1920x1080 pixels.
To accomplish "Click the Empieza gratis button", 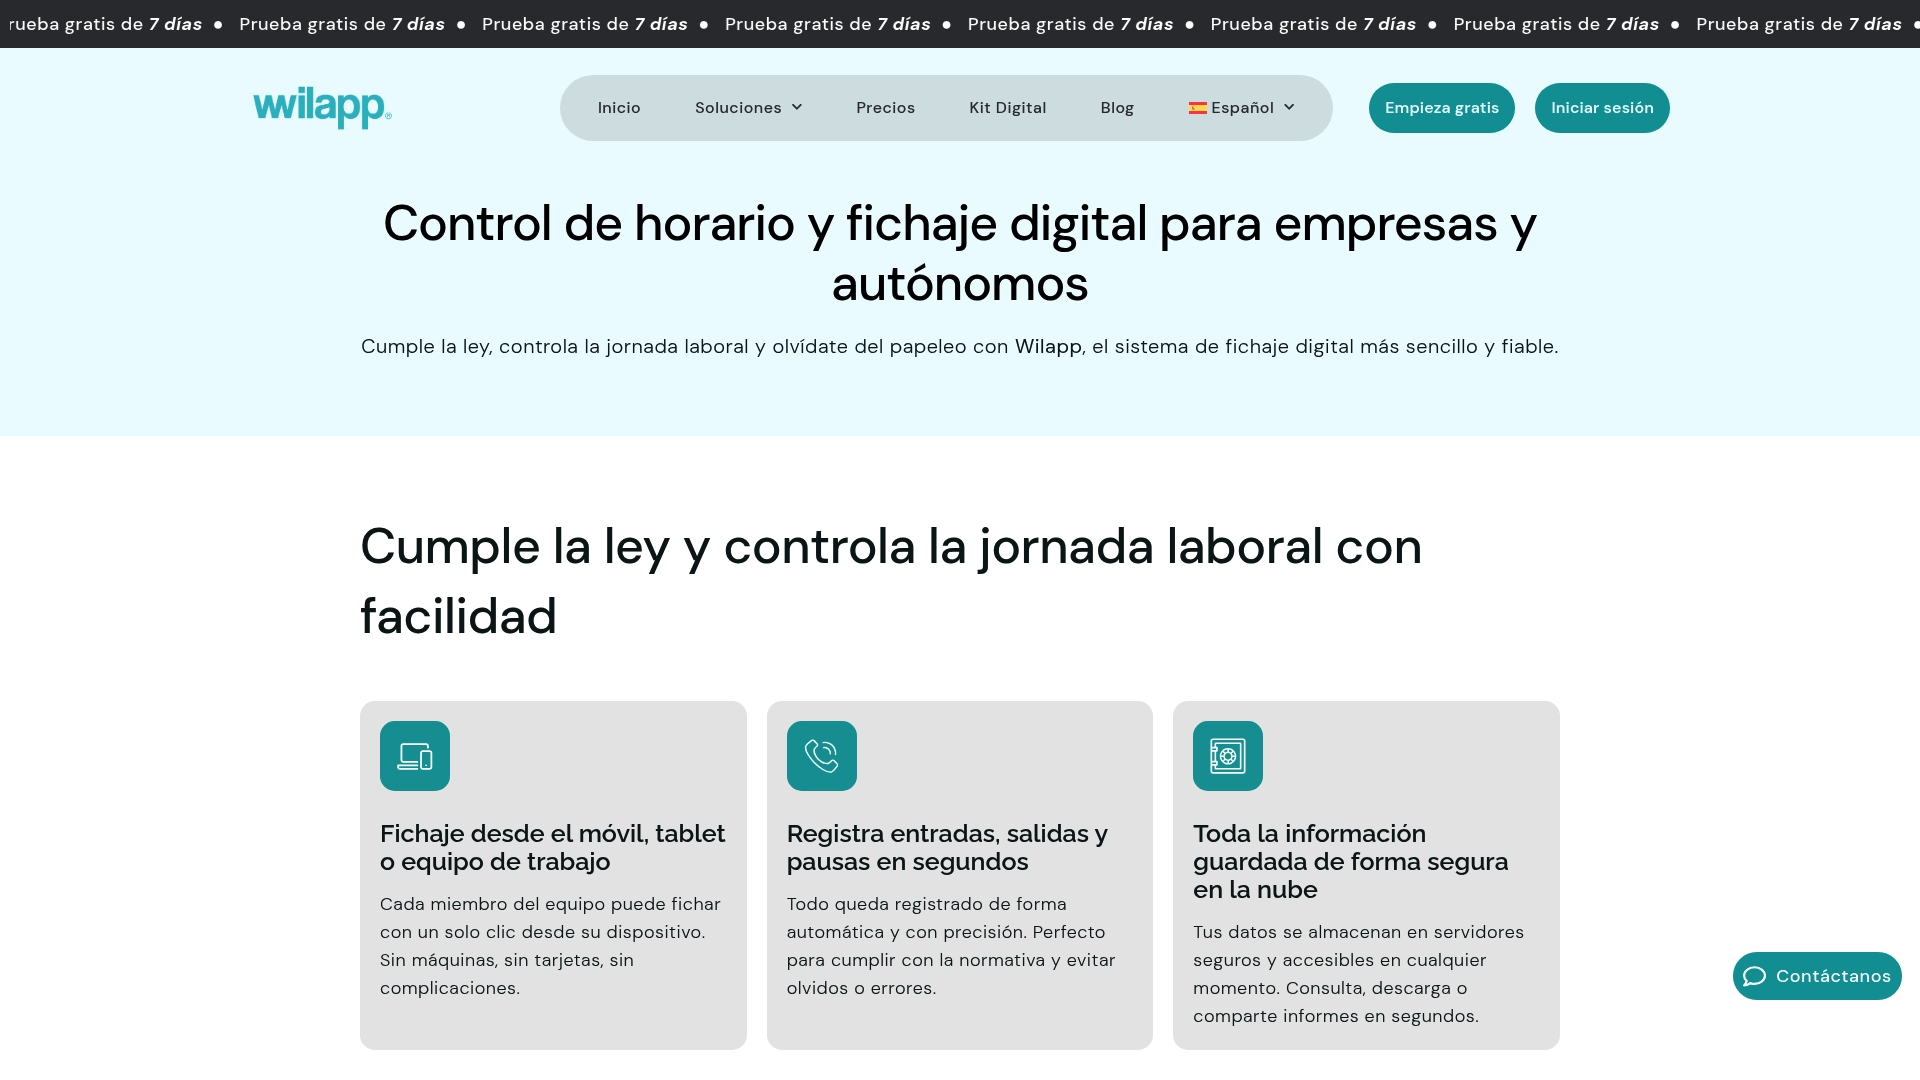I will pyautogui.click(x=1442, y=108).
